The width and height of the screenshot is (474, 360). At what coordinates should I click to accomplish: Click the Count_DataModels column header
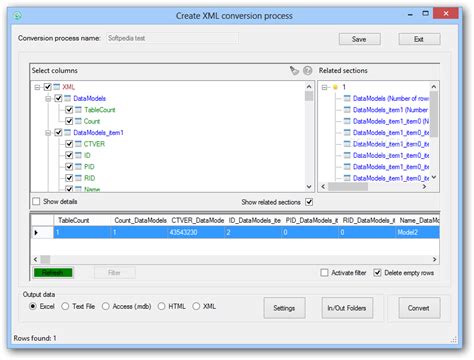pos(140,220)
